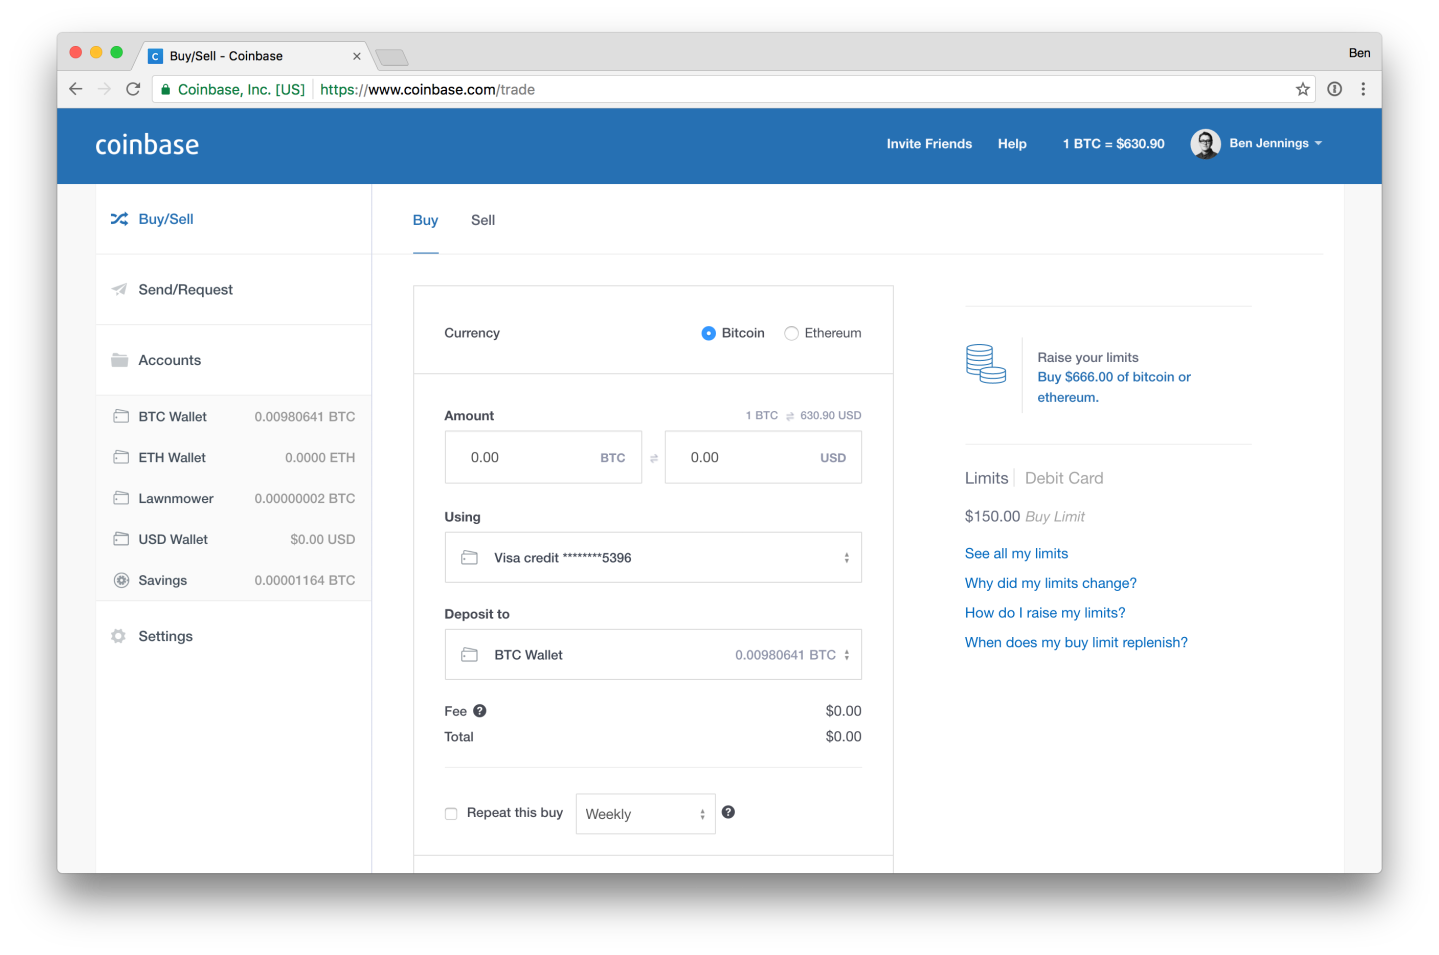Viewport: 1439px width, 955px height.
Task: Bookmark page with the star icon
Action: coord(1302,89)
